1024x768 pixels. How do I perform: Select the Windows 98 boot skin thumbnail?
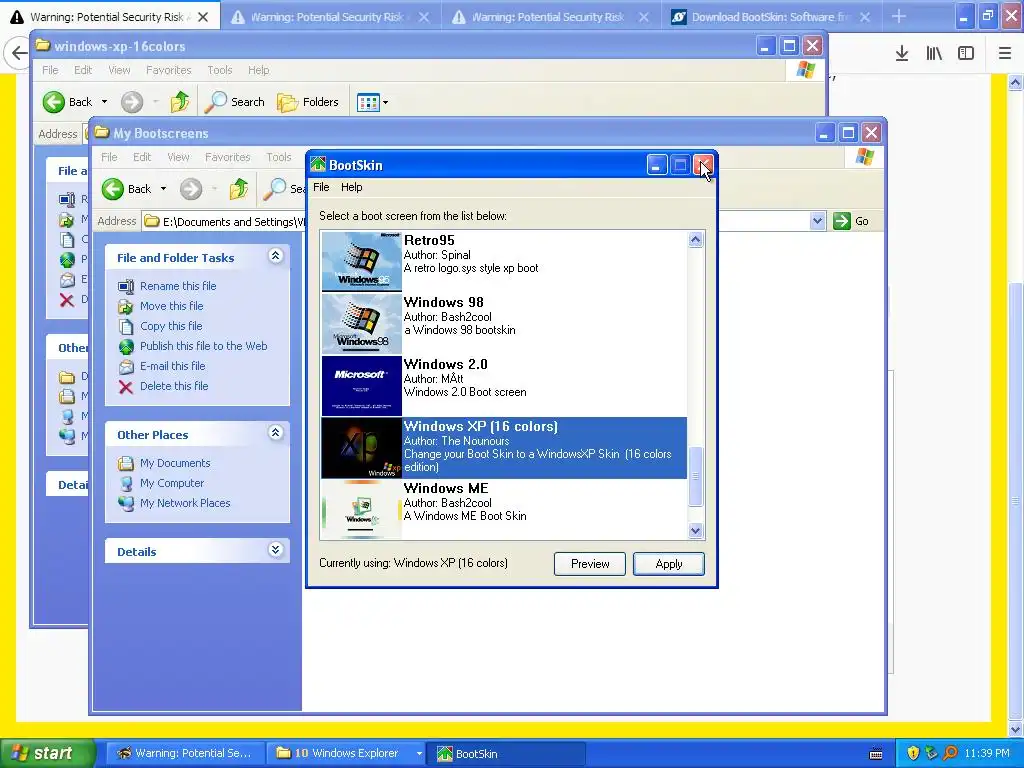pyautogui.click(x=361, y=323)
